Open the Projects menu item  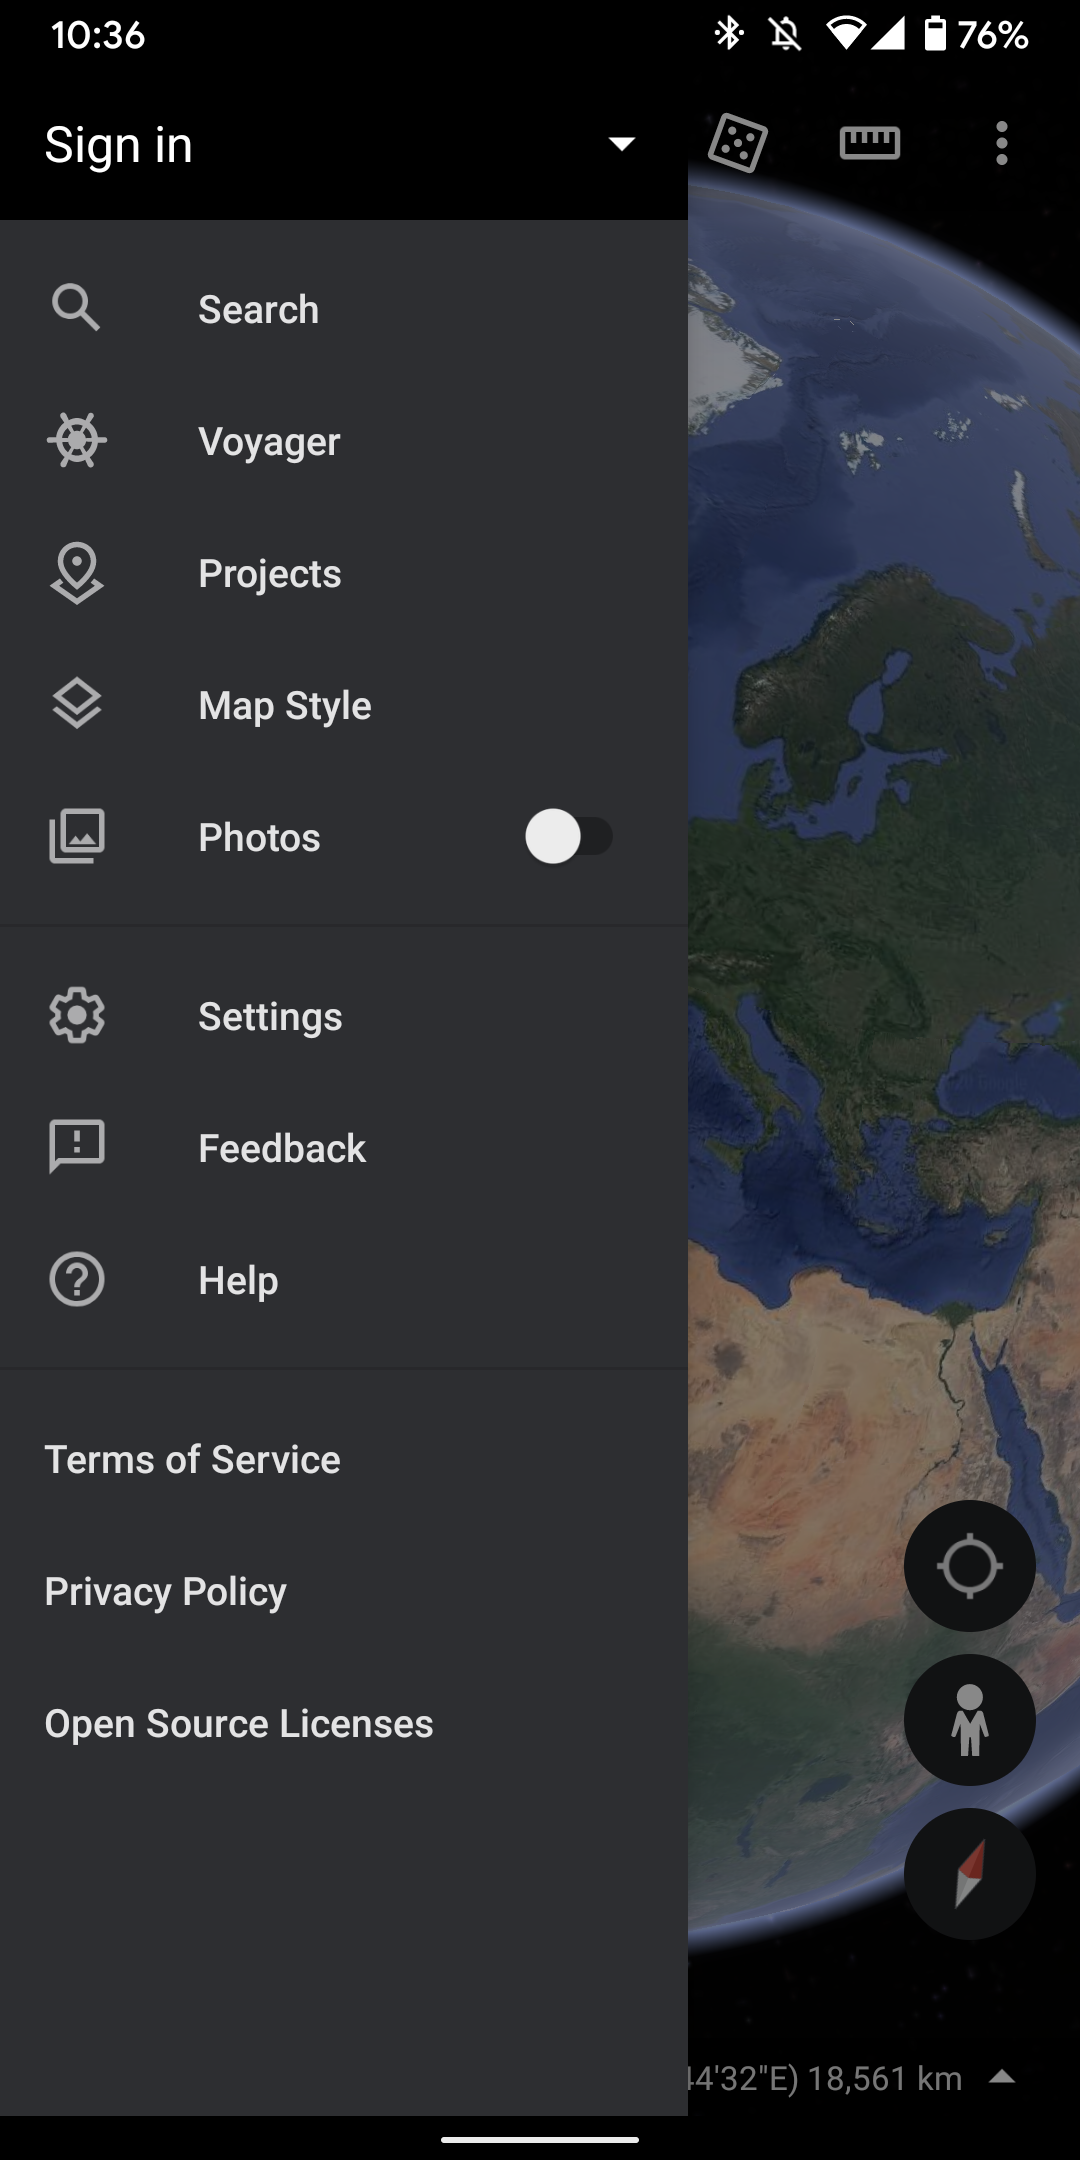(x=270, y=574)
